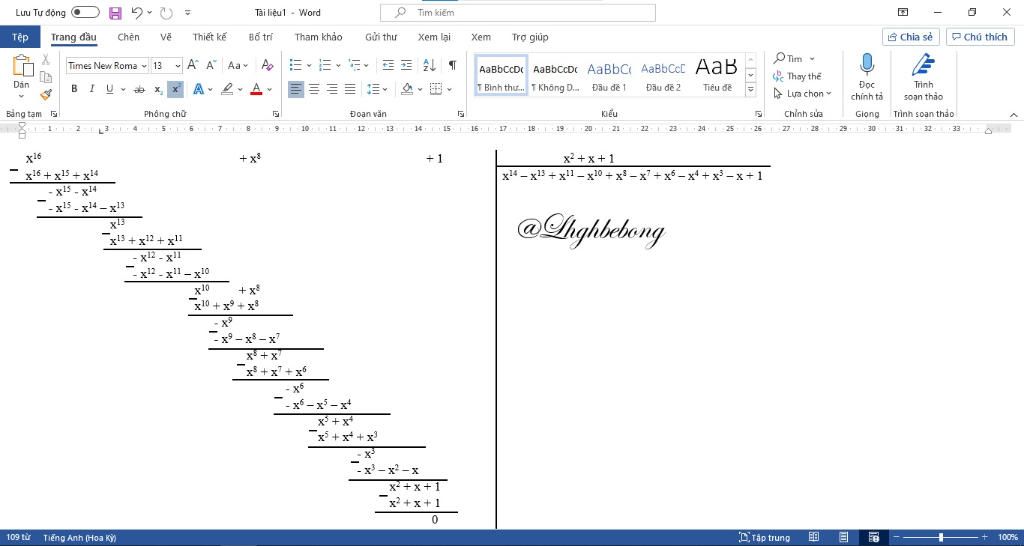Toggle show paragraph marks (¶)
This screenshot has width=1024, height=546.
(452, 65)
